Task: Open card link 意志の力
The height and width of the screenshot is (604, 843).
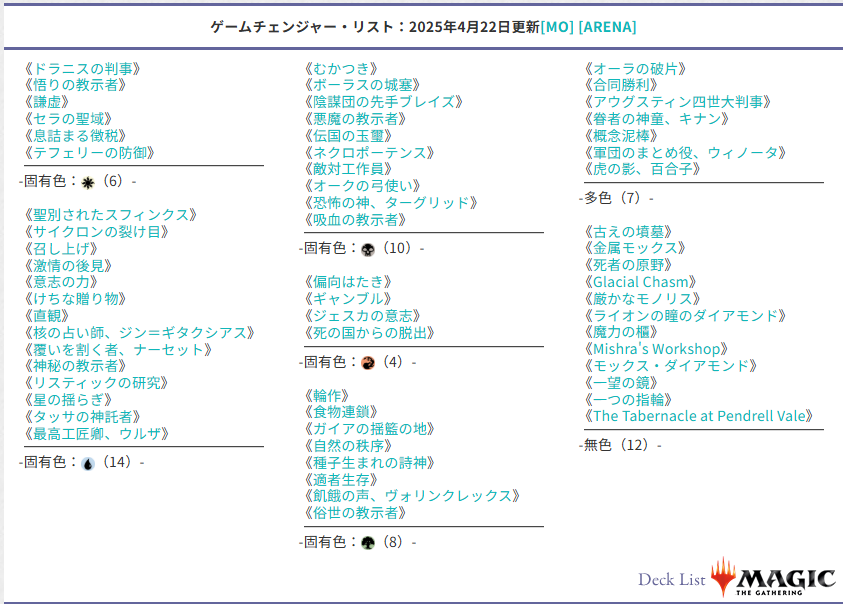Action: click(61, 282)
